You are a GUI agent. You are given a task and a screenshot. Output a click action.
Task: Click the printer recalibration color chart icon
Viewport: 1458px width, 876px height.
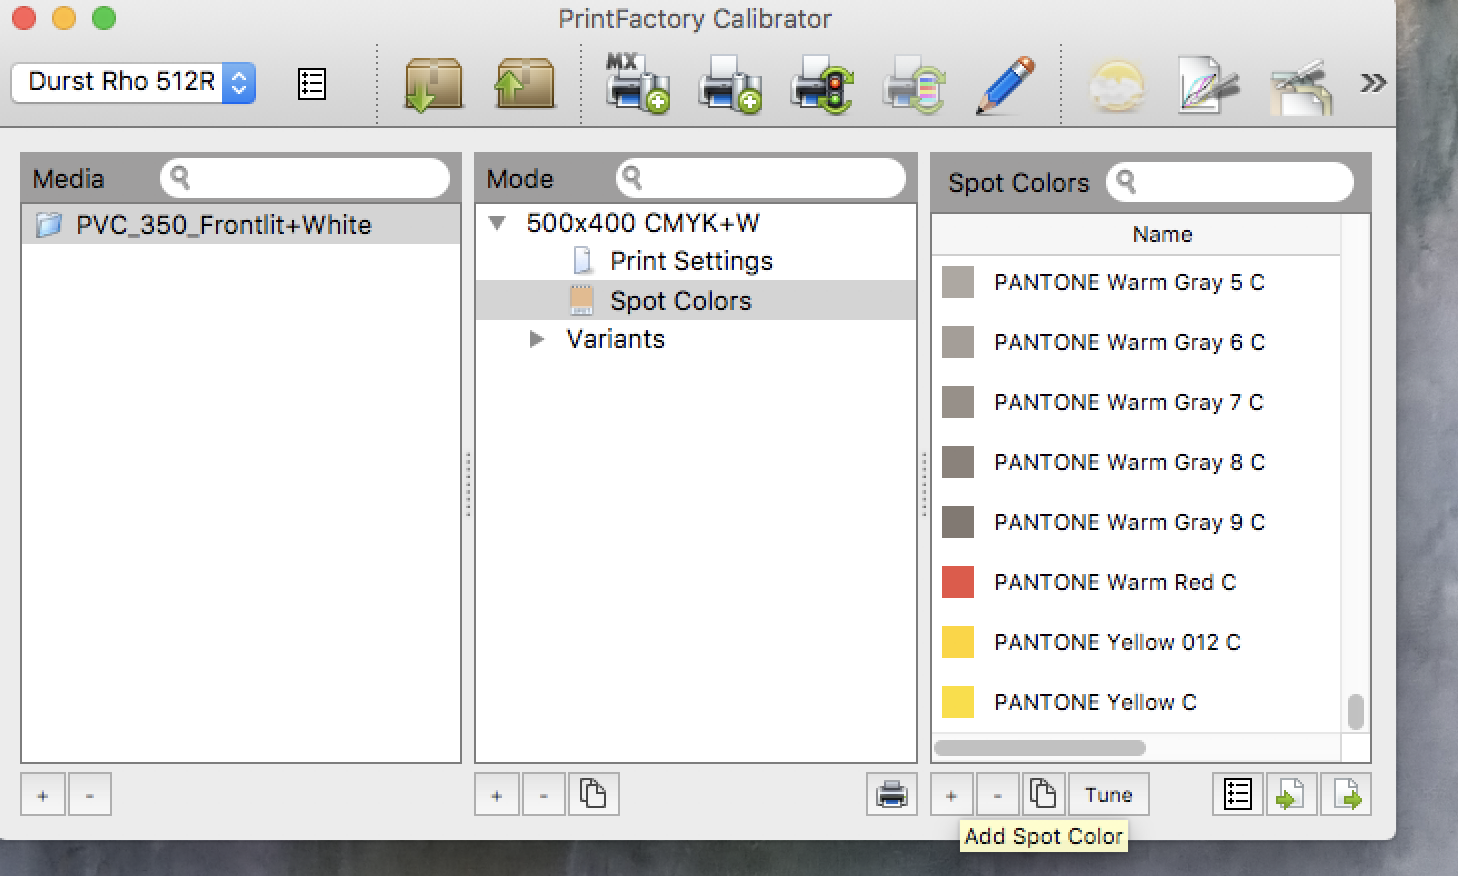[914, 86]
